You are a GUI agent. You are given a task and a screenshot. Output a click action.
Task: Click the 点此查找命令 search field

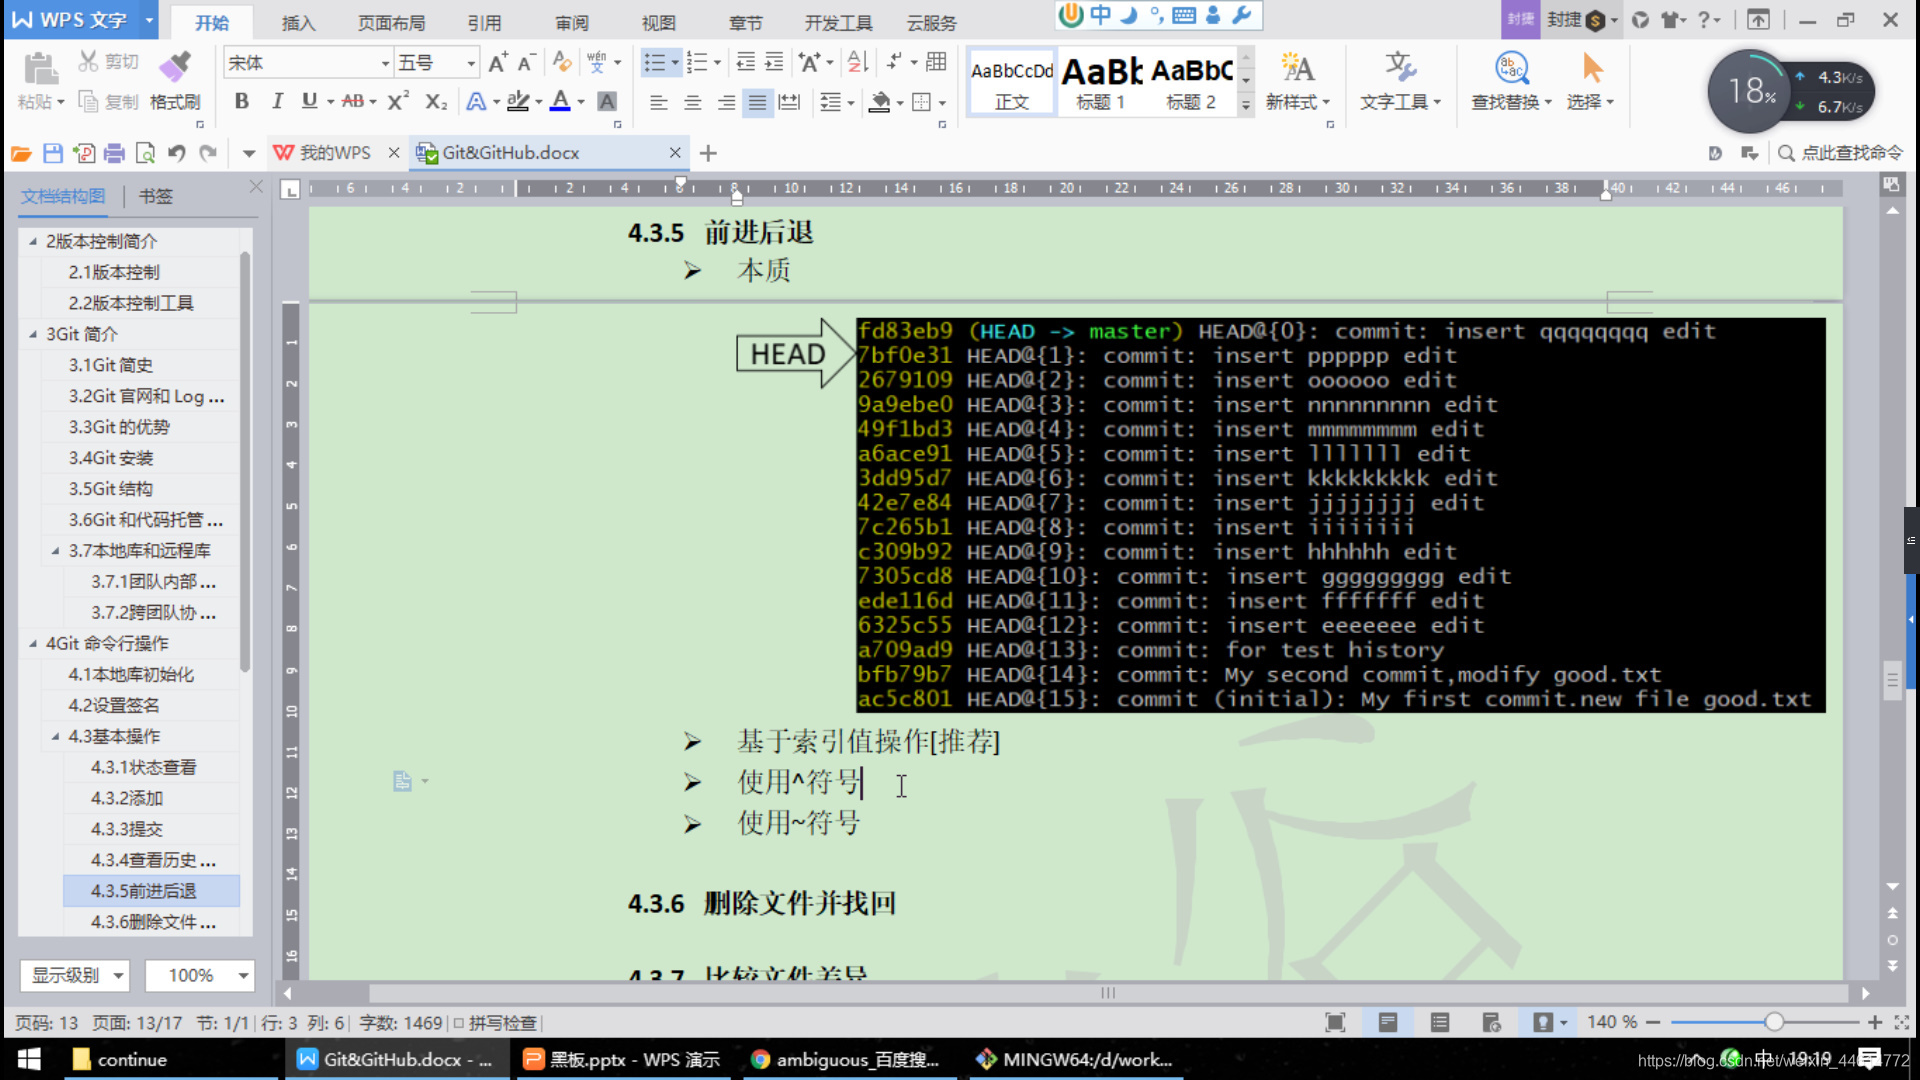point(1842,153)
